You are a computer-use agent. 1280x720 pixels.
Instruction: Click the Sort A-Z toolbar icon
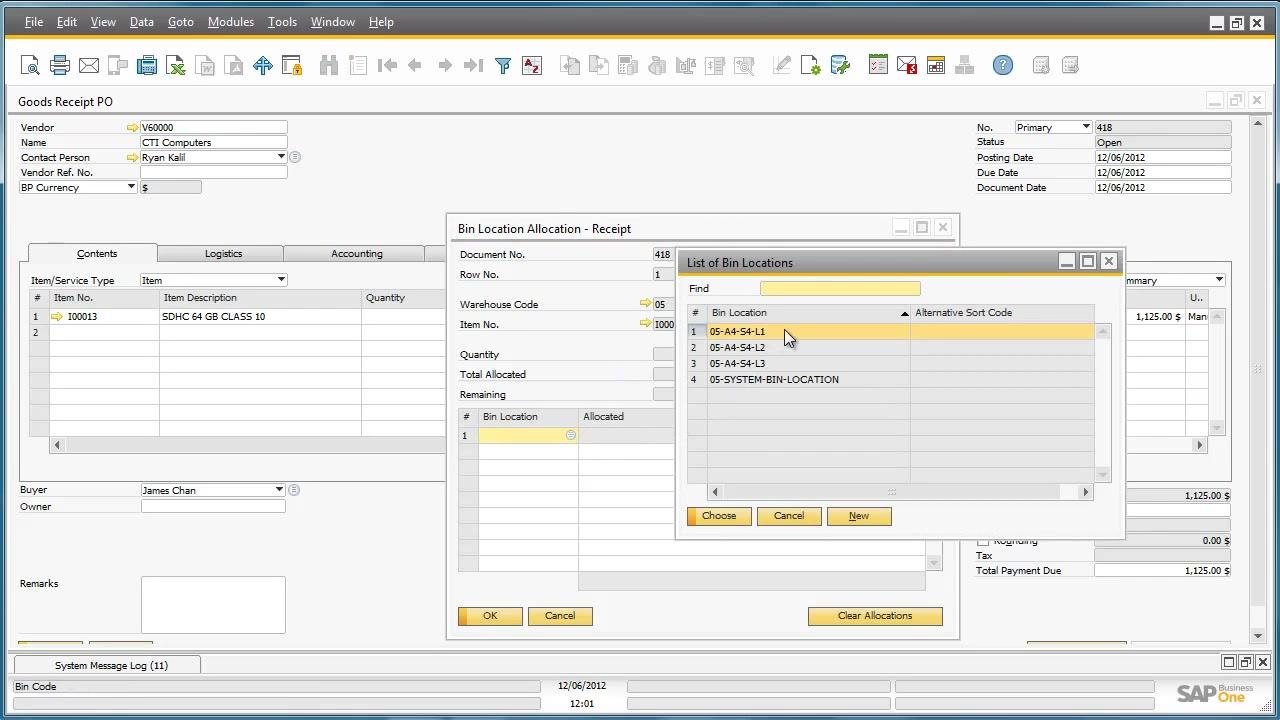tap(532, 66)
